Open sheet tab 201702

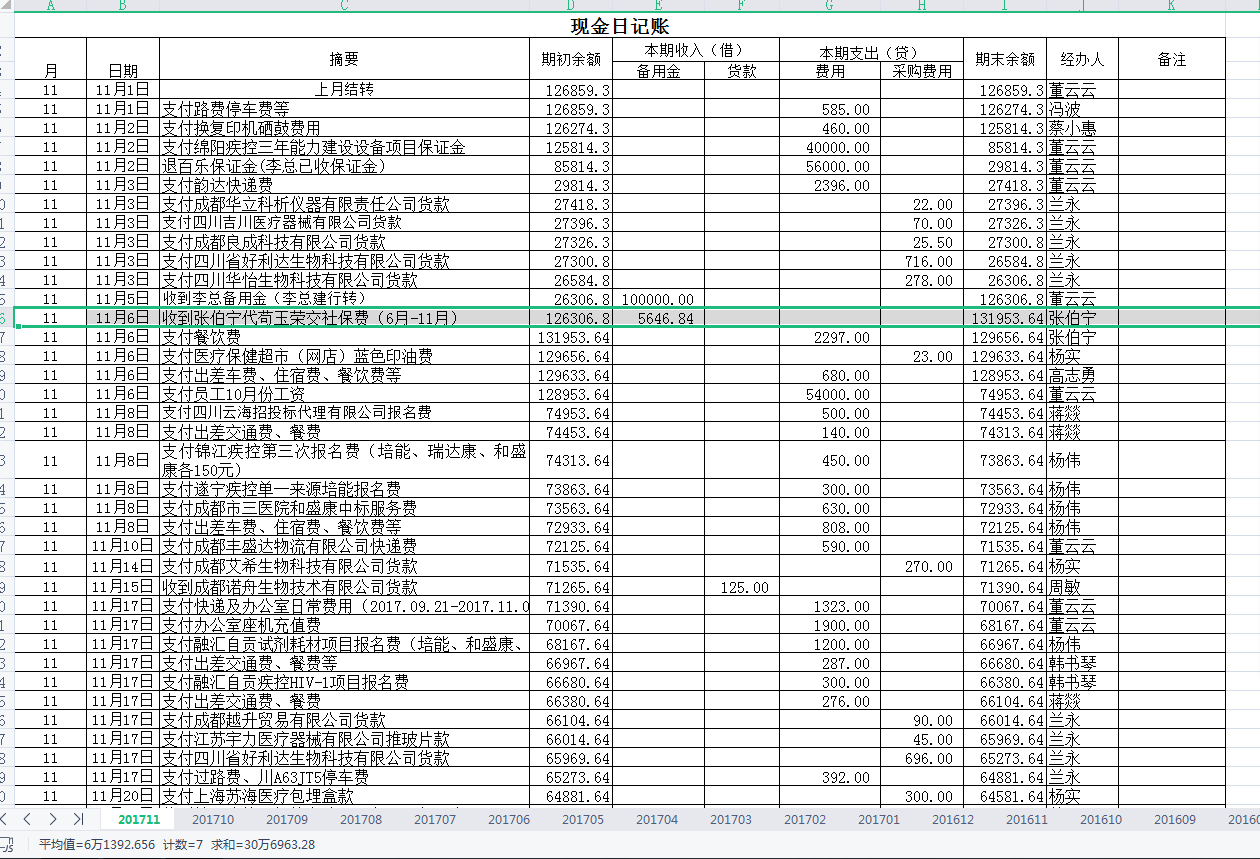[x=805, y=819]
